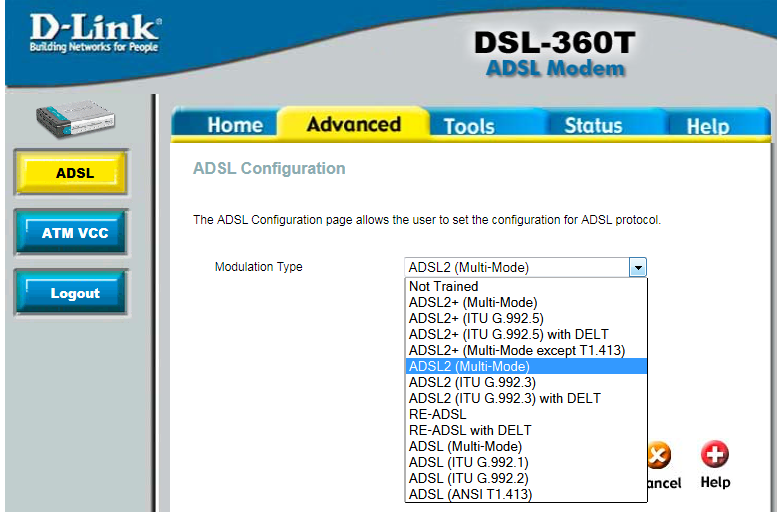Choose ADSL2 (ITU G.992.3) with DELT
The image size is (777, 512).
point(526,398)
